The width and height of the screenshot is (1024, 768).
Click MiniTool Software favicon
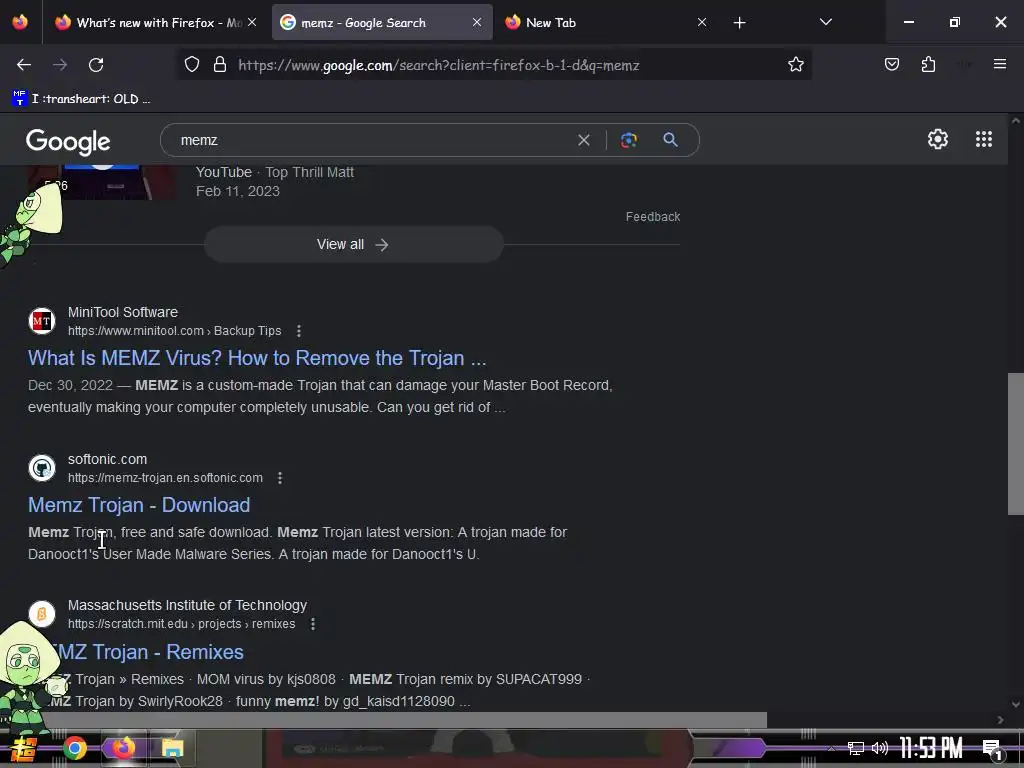[42, 321]
